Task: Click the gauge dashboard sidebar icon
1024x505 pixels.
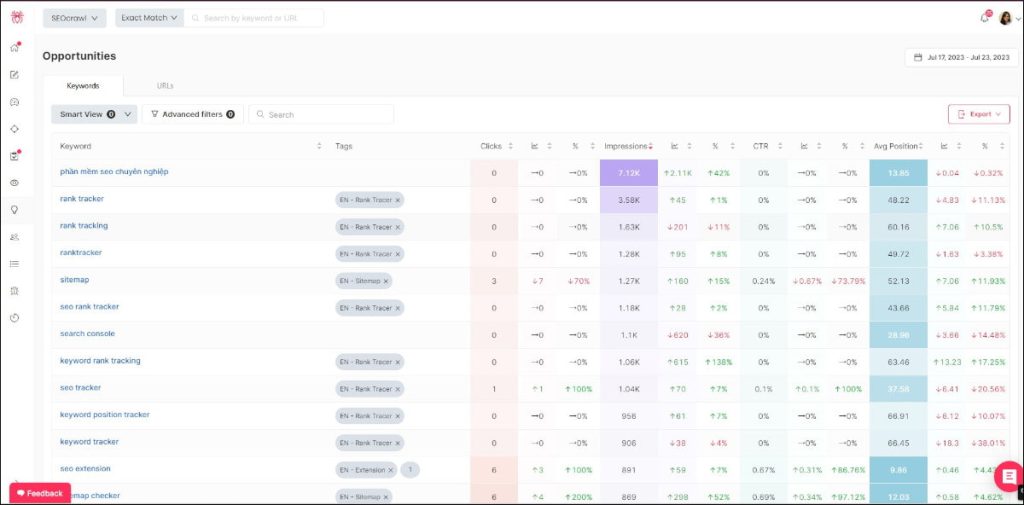Action: click(x=14, y=102)
